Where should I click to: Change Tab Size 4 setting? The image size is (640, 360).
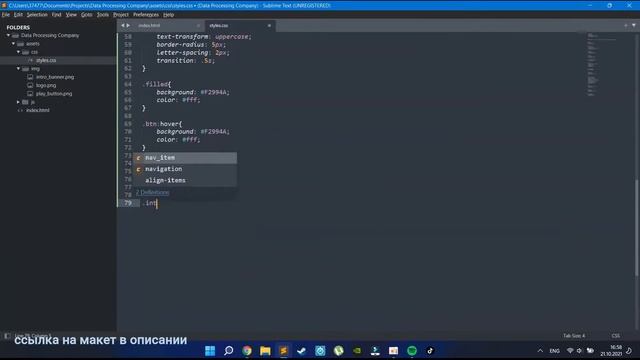point(574,336)
